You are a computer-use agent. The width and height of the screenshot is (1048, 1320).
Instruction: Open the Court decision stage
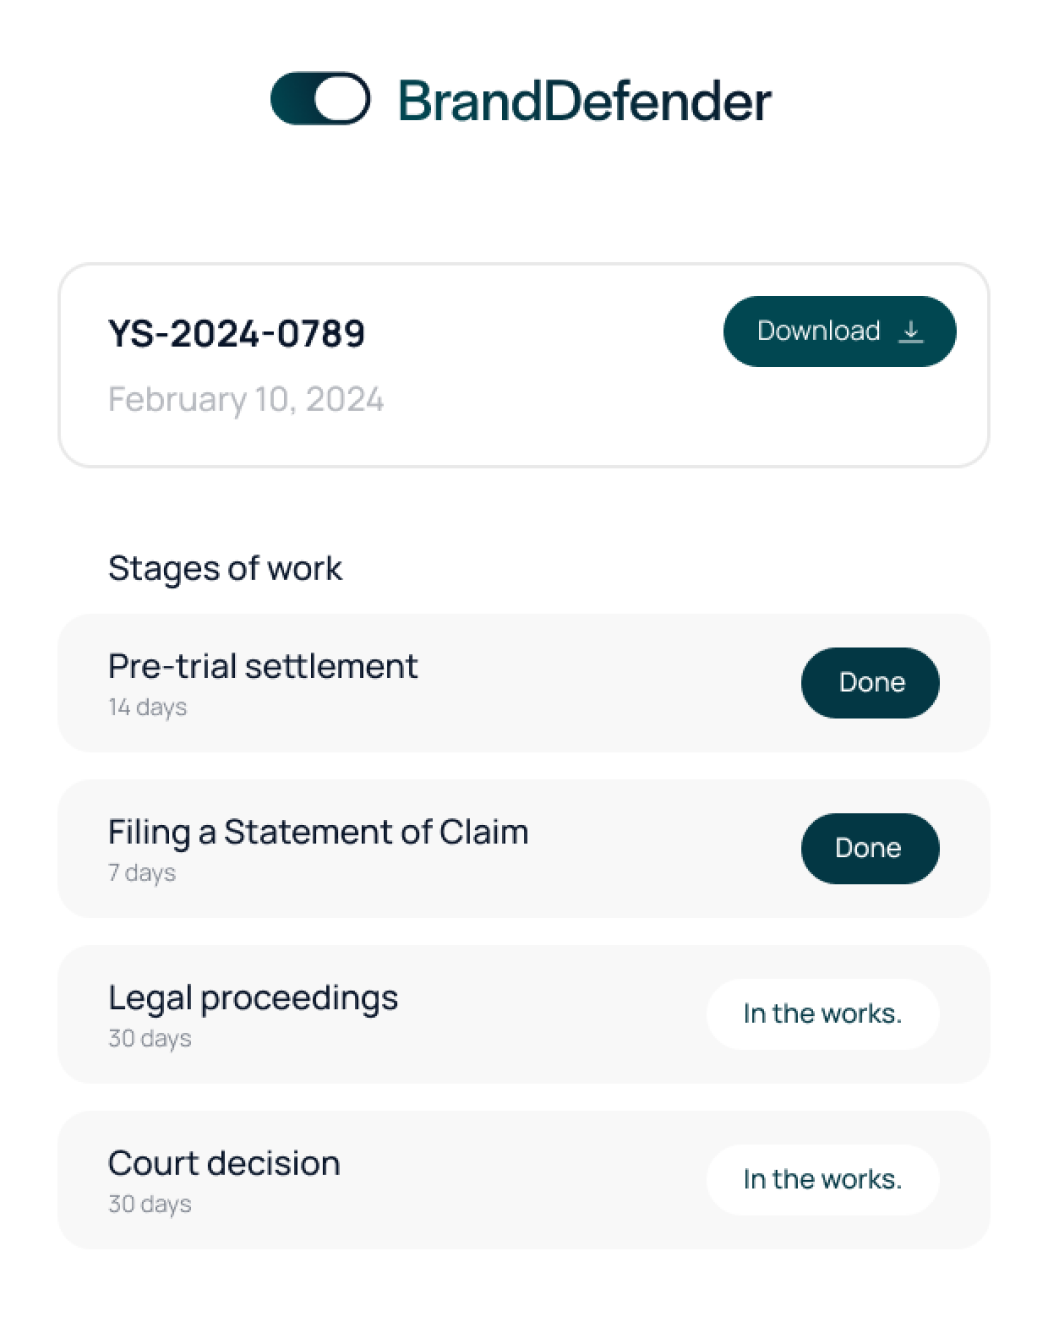point(224,1164)
